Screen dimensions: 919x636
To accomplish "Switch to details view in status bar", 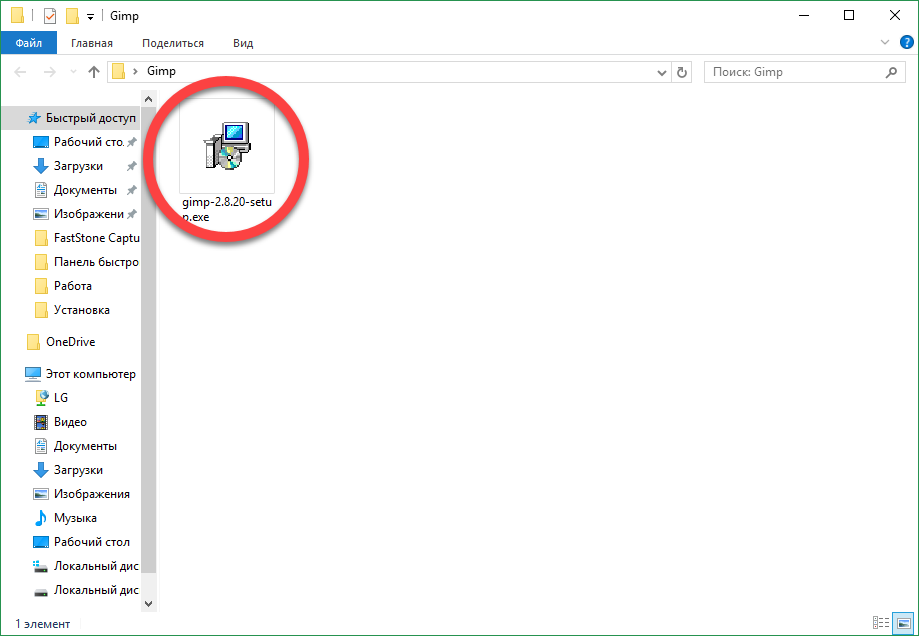I will tap(881, 623).
